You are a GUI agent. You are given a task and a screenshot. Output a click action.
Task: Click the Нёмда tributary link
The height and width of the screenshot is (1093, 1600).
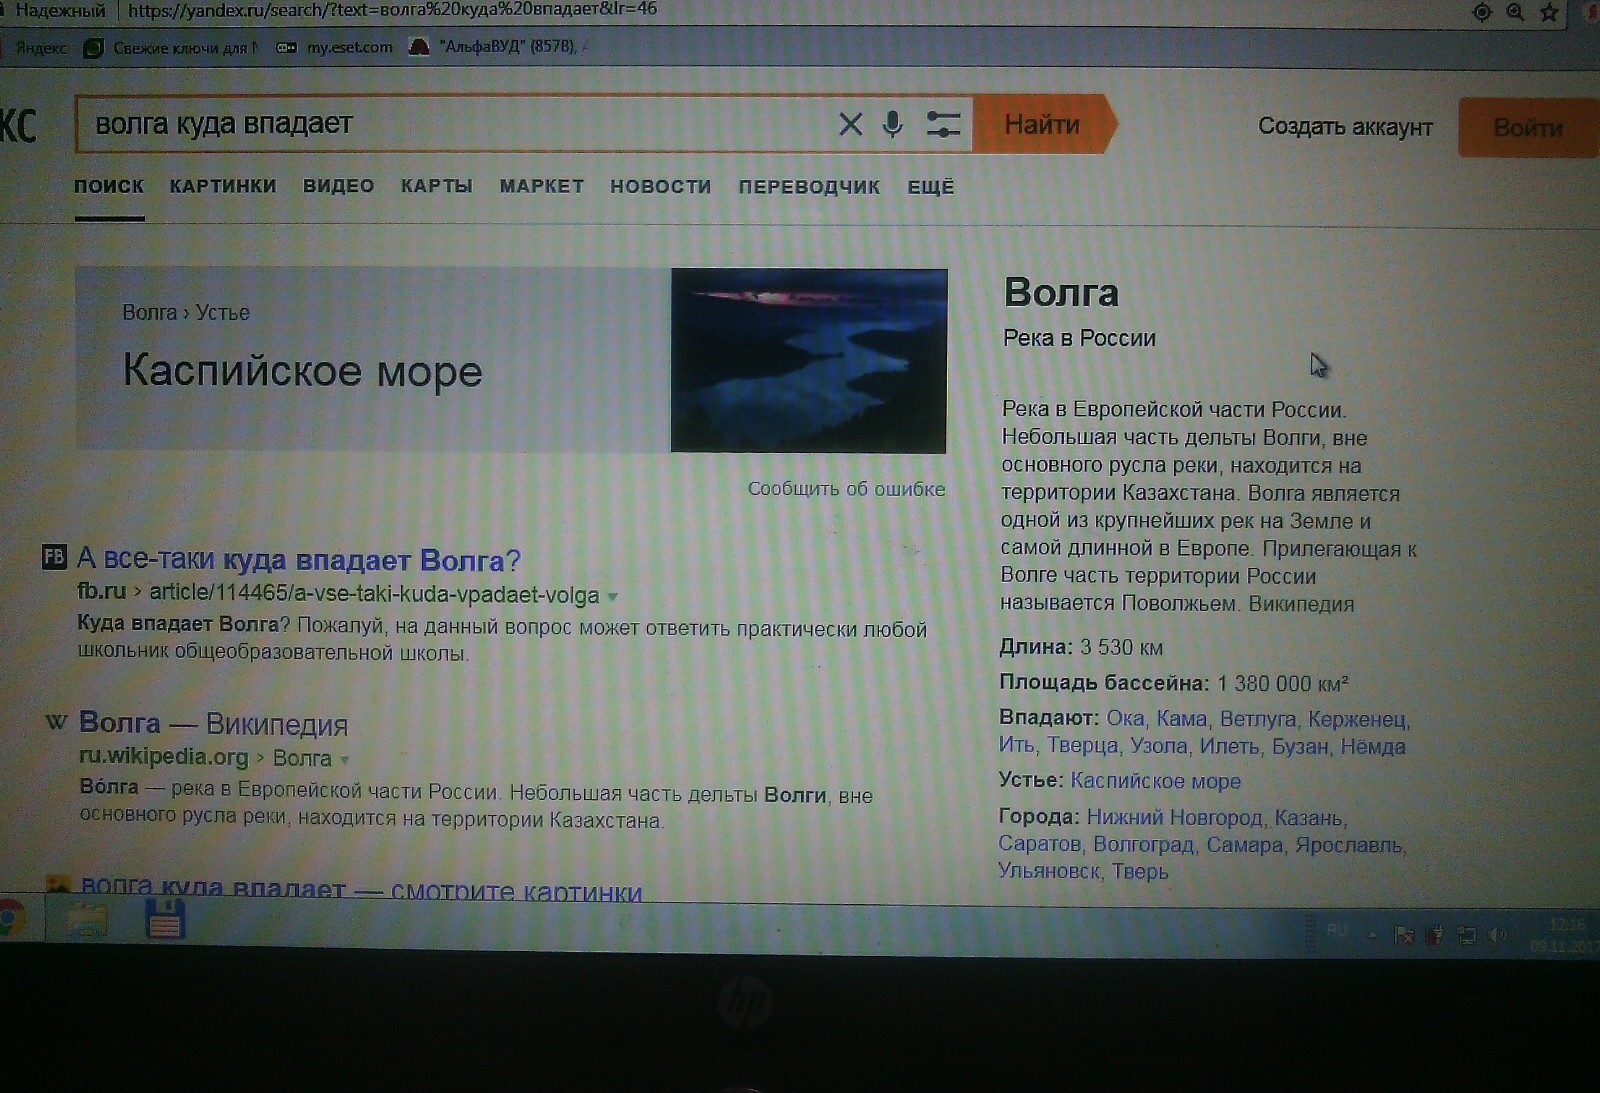tap(1373, 747)
